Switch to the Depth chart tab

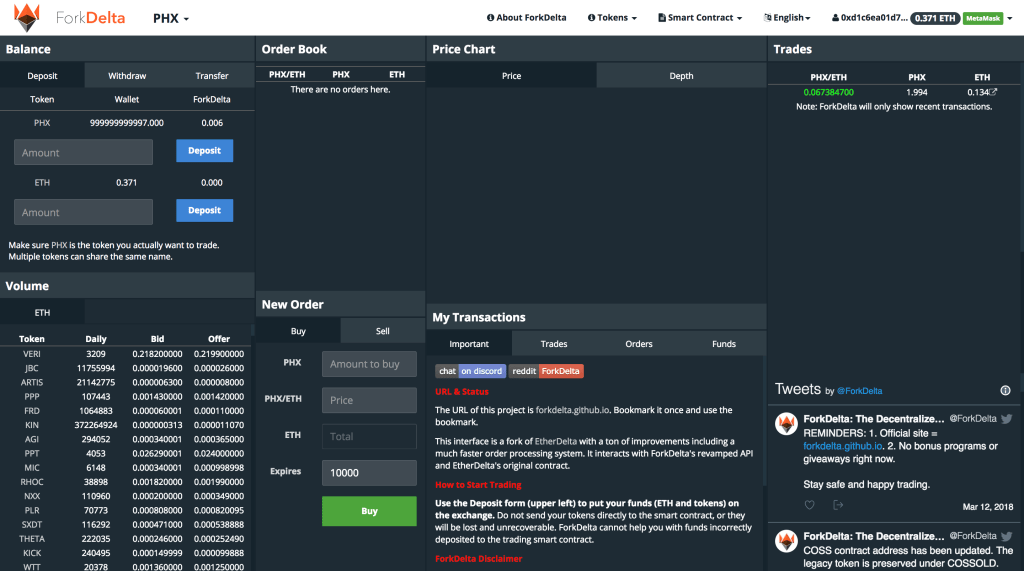[x=681, y=76]
